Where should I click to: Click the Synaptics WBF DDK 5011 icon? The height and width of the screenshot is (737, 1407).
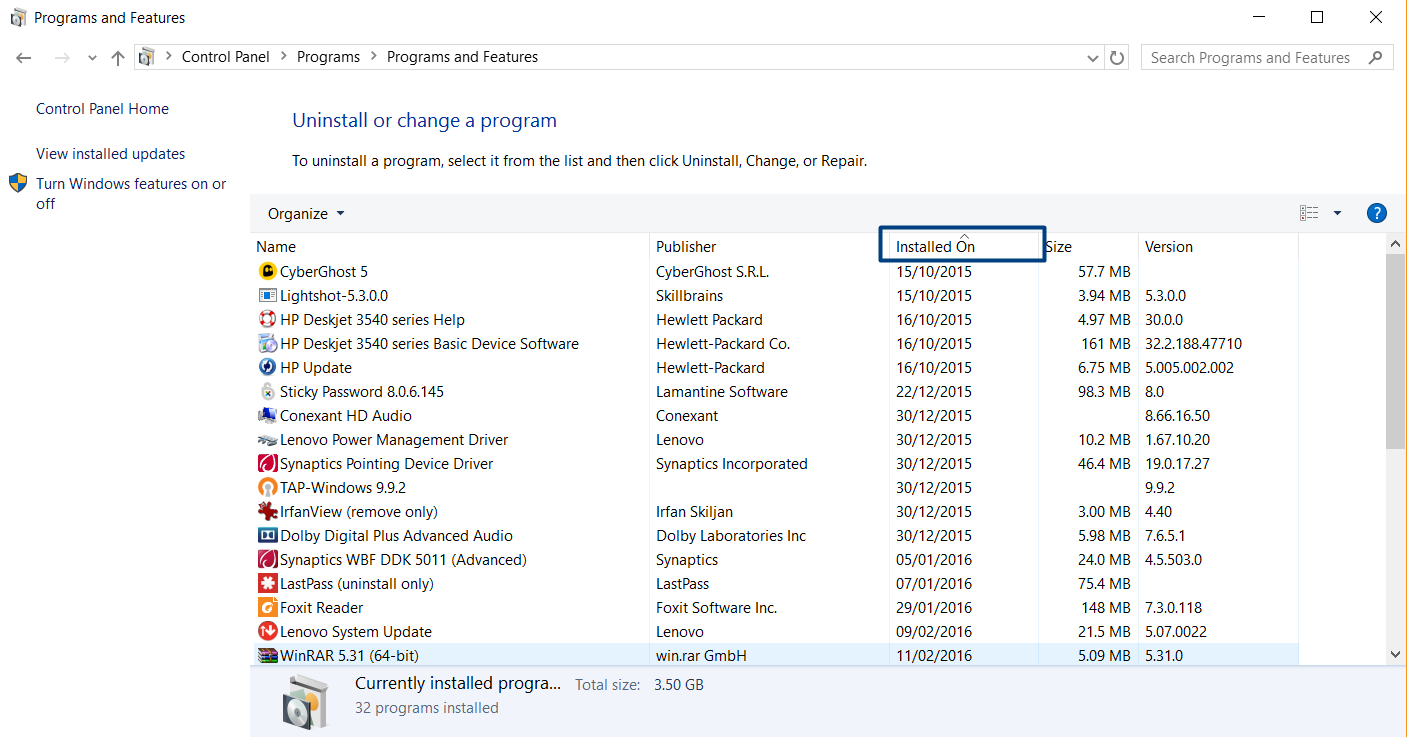click(x=267, y=559)
